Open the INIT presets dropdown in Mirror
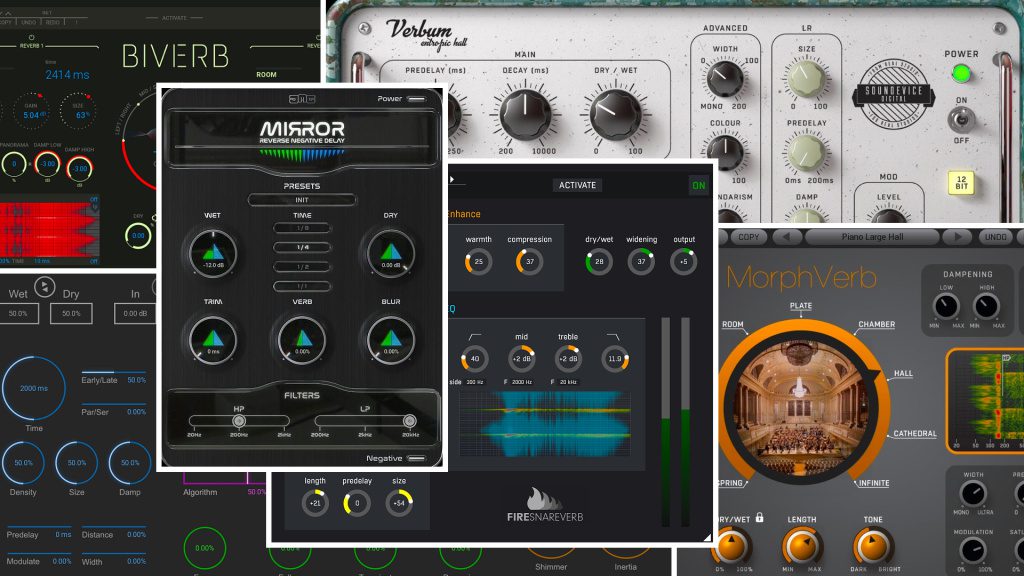Image resolution: width=1024 pixels, height=576 pixels. click(x=302, y=200)
